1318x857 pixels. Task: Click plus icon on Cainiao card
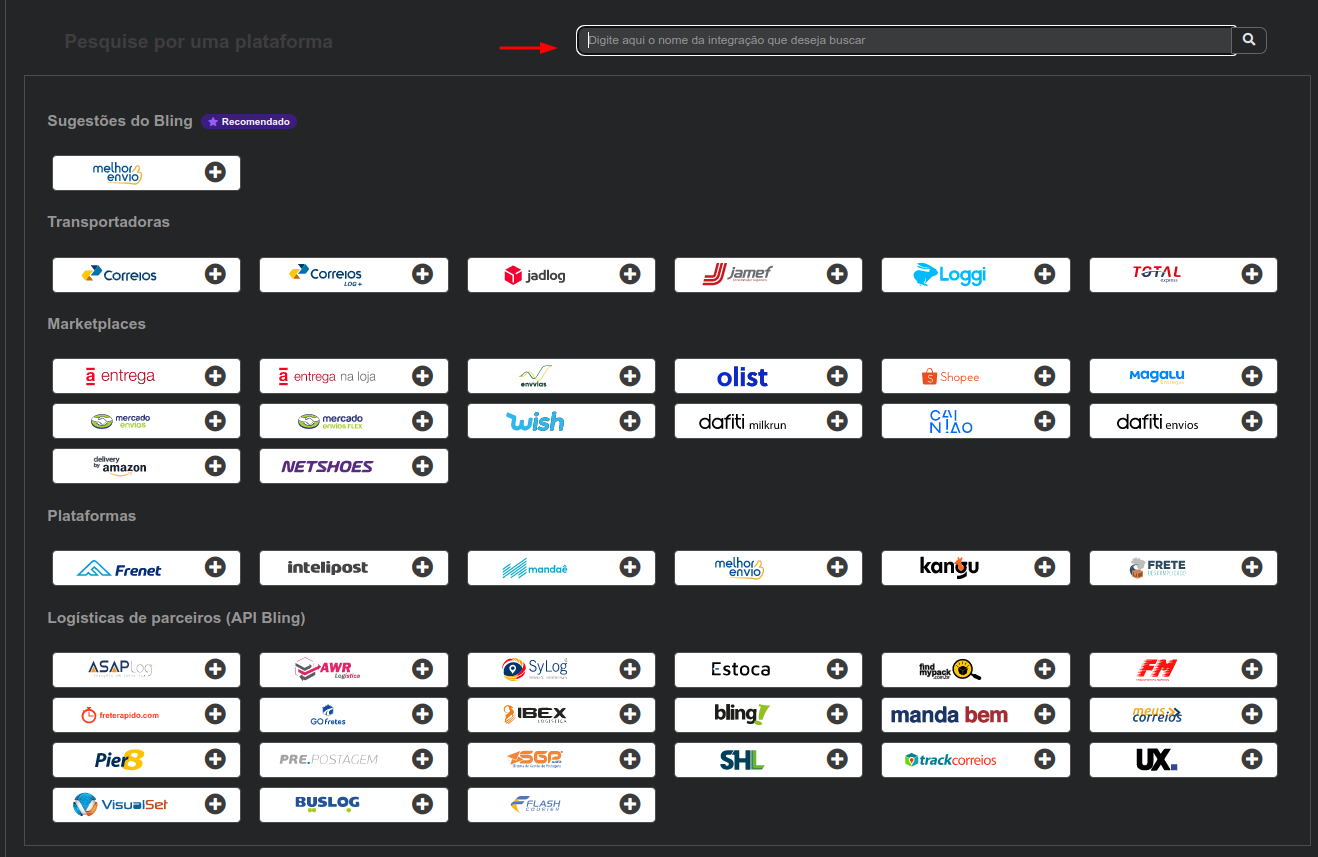[x=1045, y=421]
